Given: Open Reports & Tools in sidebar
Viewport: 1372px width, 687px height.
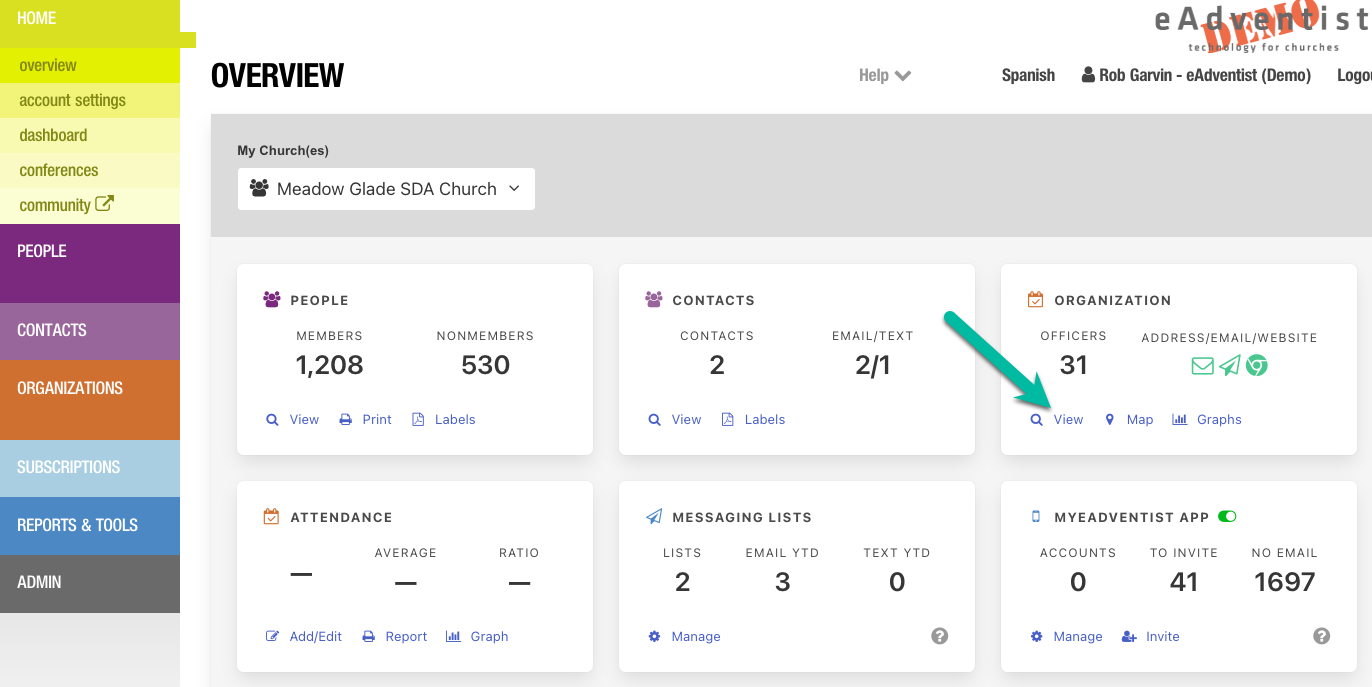Looking at the screenshot, I should (x=90, y=525).
